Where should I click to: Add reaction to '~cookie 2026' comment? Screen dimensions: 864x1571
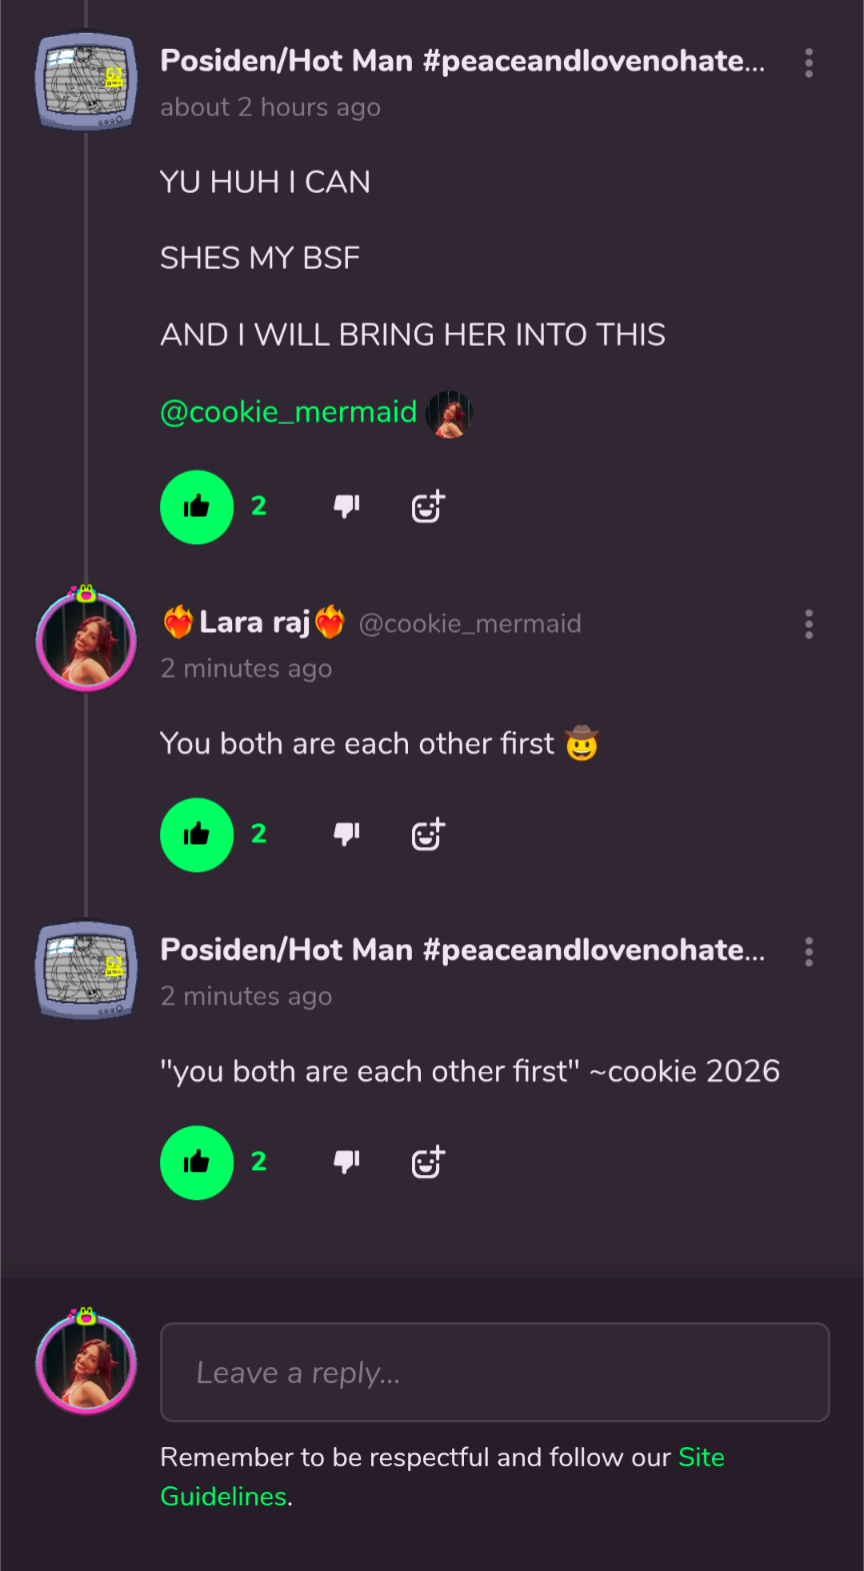tap(428, 1162)
